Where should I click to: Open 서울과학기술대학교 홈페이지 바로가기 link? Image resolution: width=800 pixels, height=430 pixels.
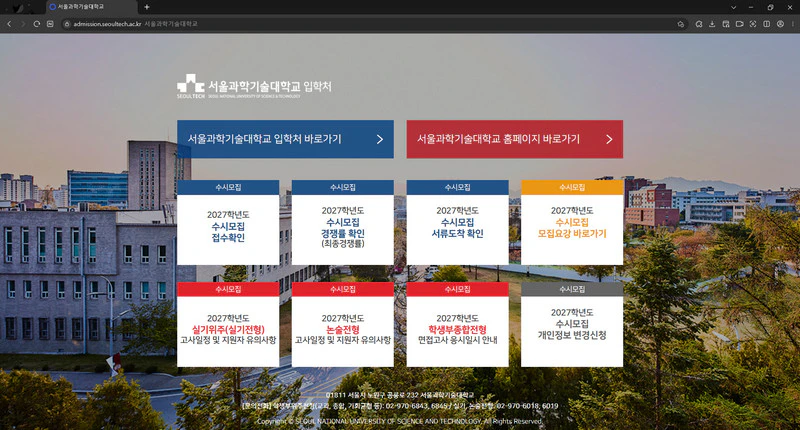pos(515,139)
